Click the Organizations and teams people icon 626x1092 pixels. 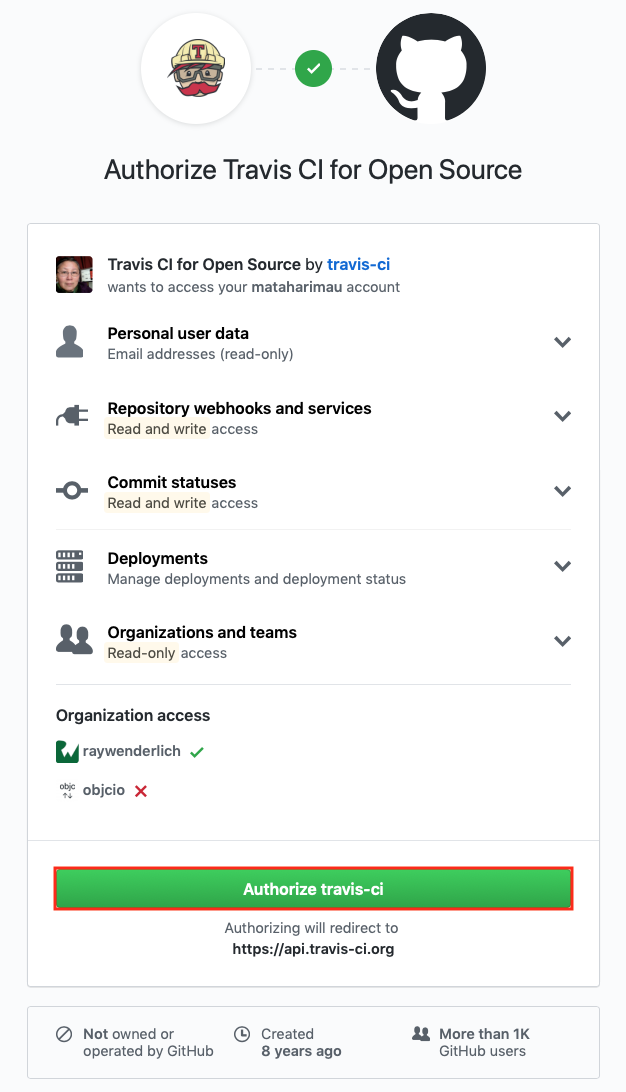click(x=73, y=641)
